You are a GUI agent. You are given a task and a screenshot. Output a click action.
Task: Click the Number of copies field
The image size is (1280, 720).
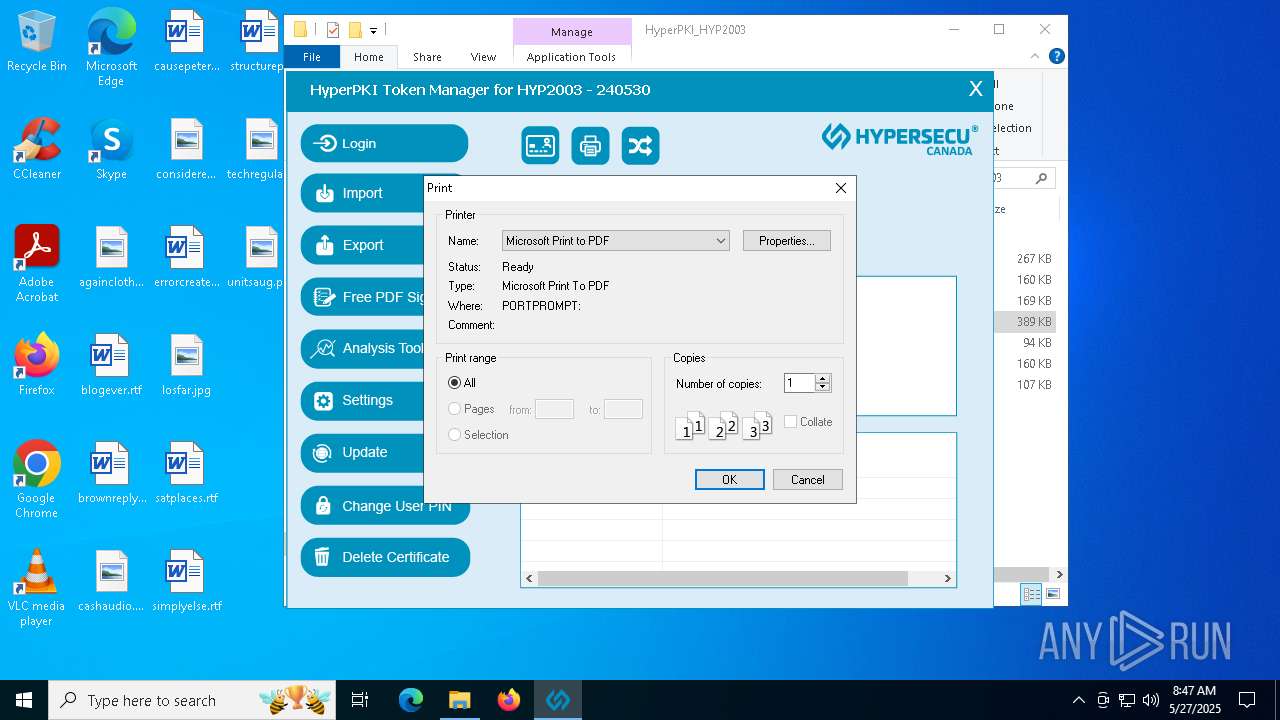[x=799, y=383]
